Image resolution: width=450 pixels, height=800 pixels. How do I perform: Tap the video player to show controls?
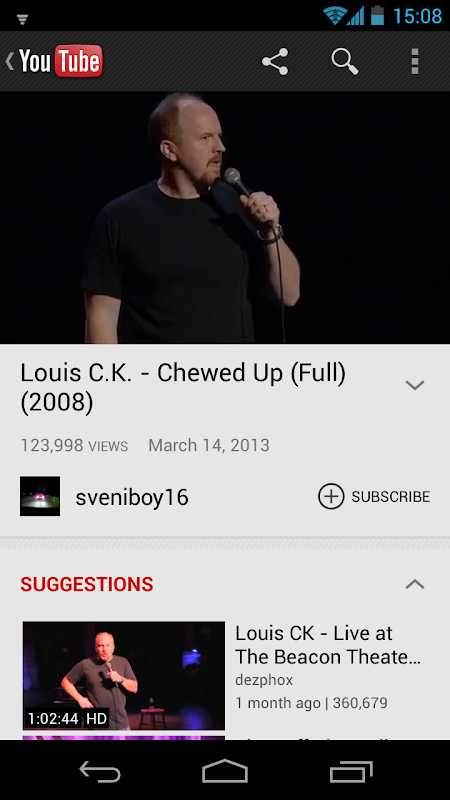tap(225, 217)
